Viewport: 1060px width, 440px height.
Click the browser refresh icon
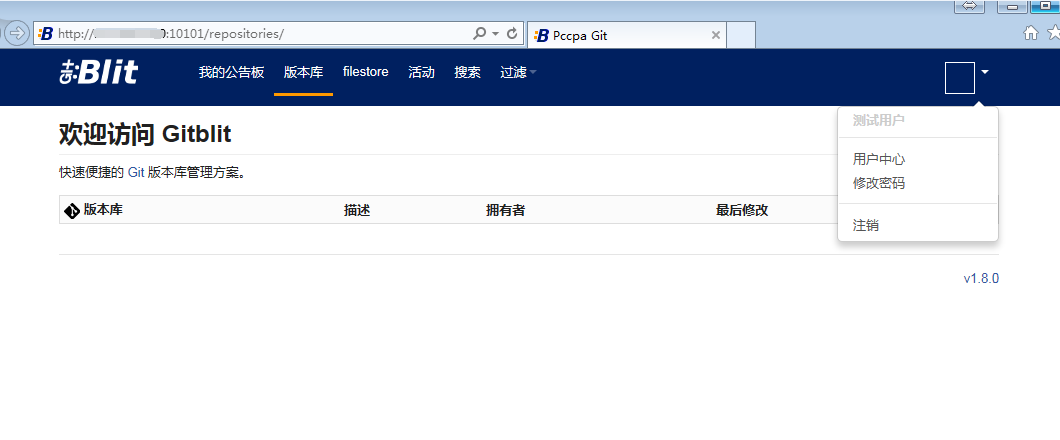(512, 33)
